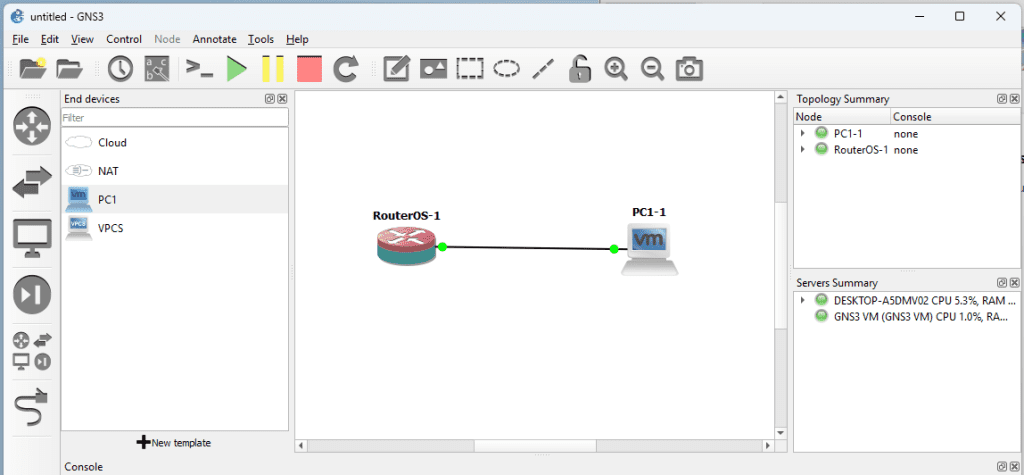Click the Filter field in End devices
This screenshot has width=1024, height=475.
(174, 118)
